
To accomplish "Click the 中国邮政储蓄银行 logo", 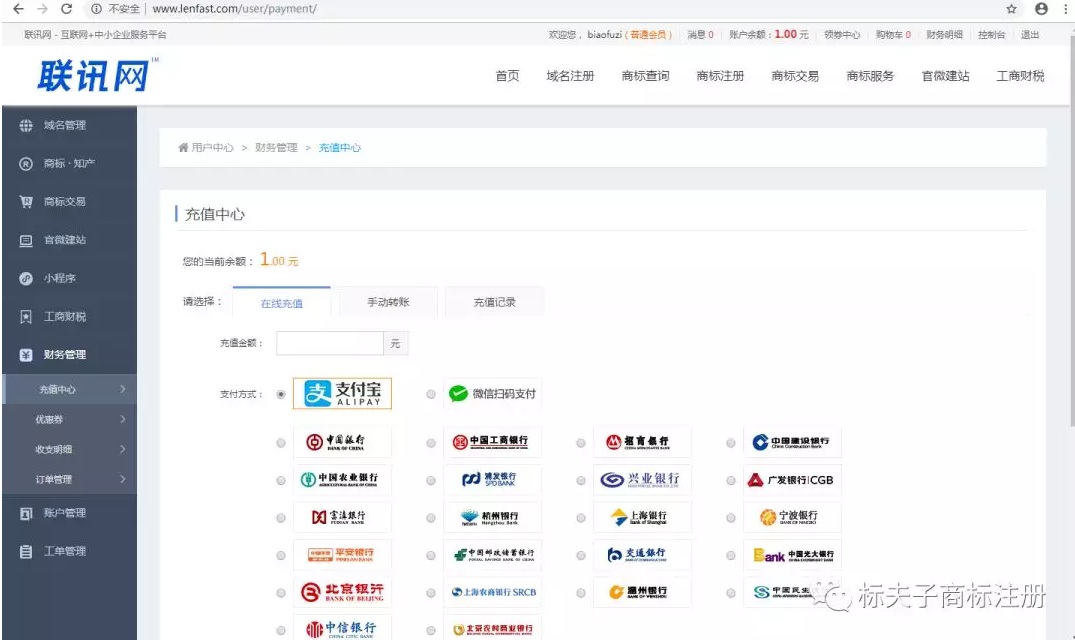I will [x=492, y=554].
